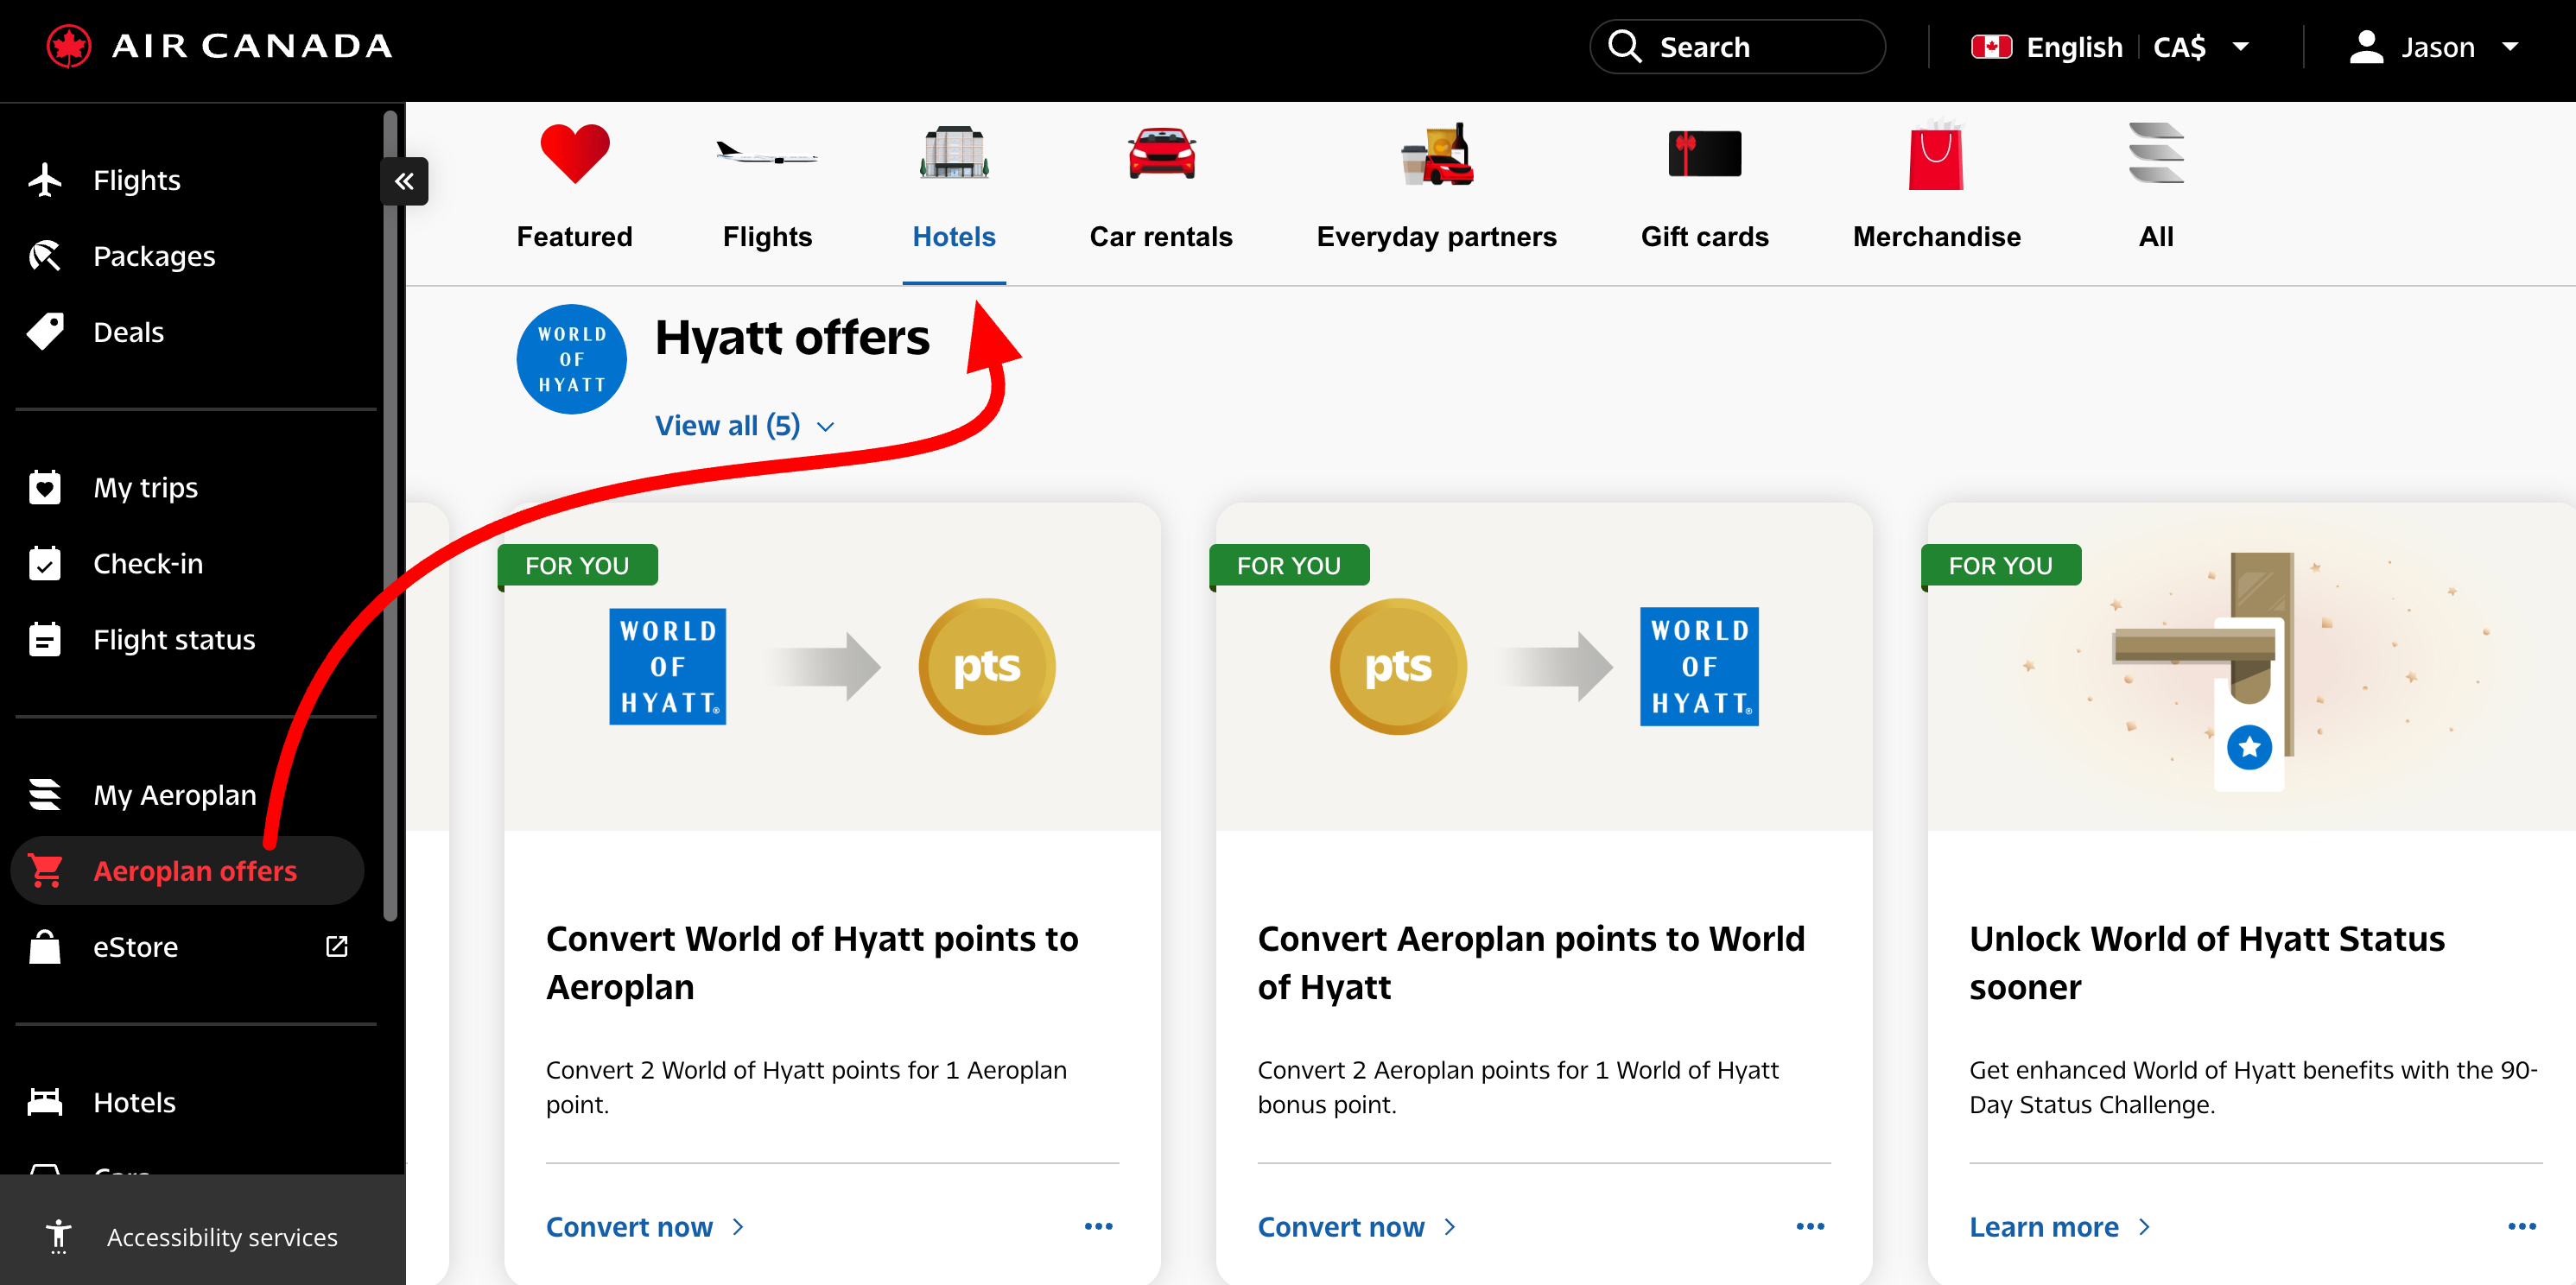The width and height of the screenshot is (2576, 1285).
Task: Click the black gift card icon
Action: click(x=1704, y=154)
